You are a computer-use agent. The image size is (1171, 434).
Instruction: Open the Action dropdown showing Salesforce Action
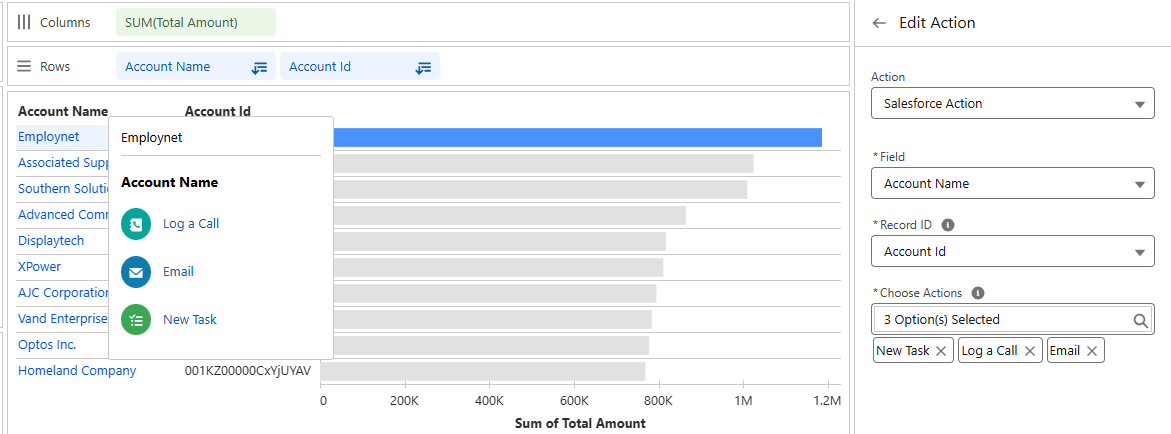1012,104
